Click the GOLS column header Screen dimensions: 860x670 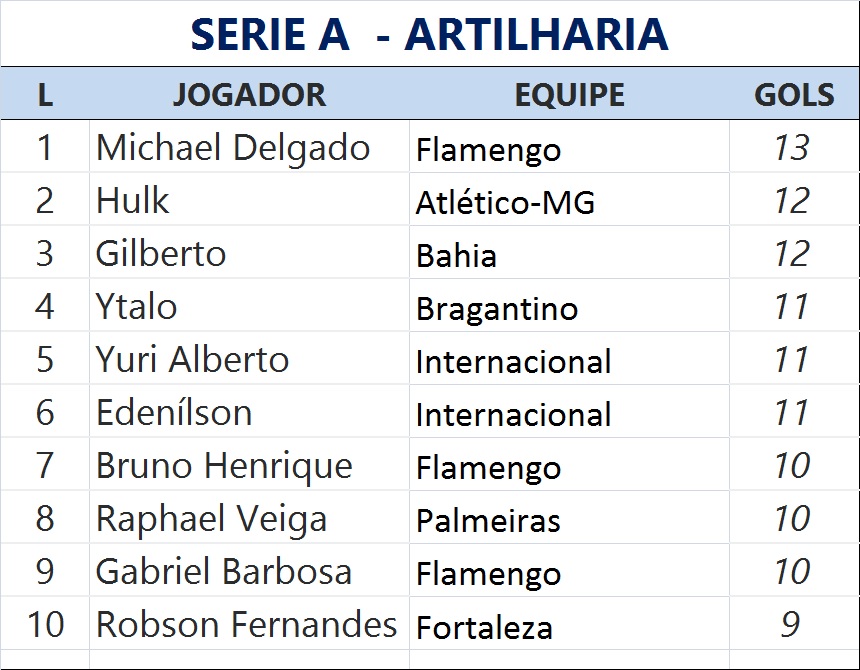[x=794, y=95]
